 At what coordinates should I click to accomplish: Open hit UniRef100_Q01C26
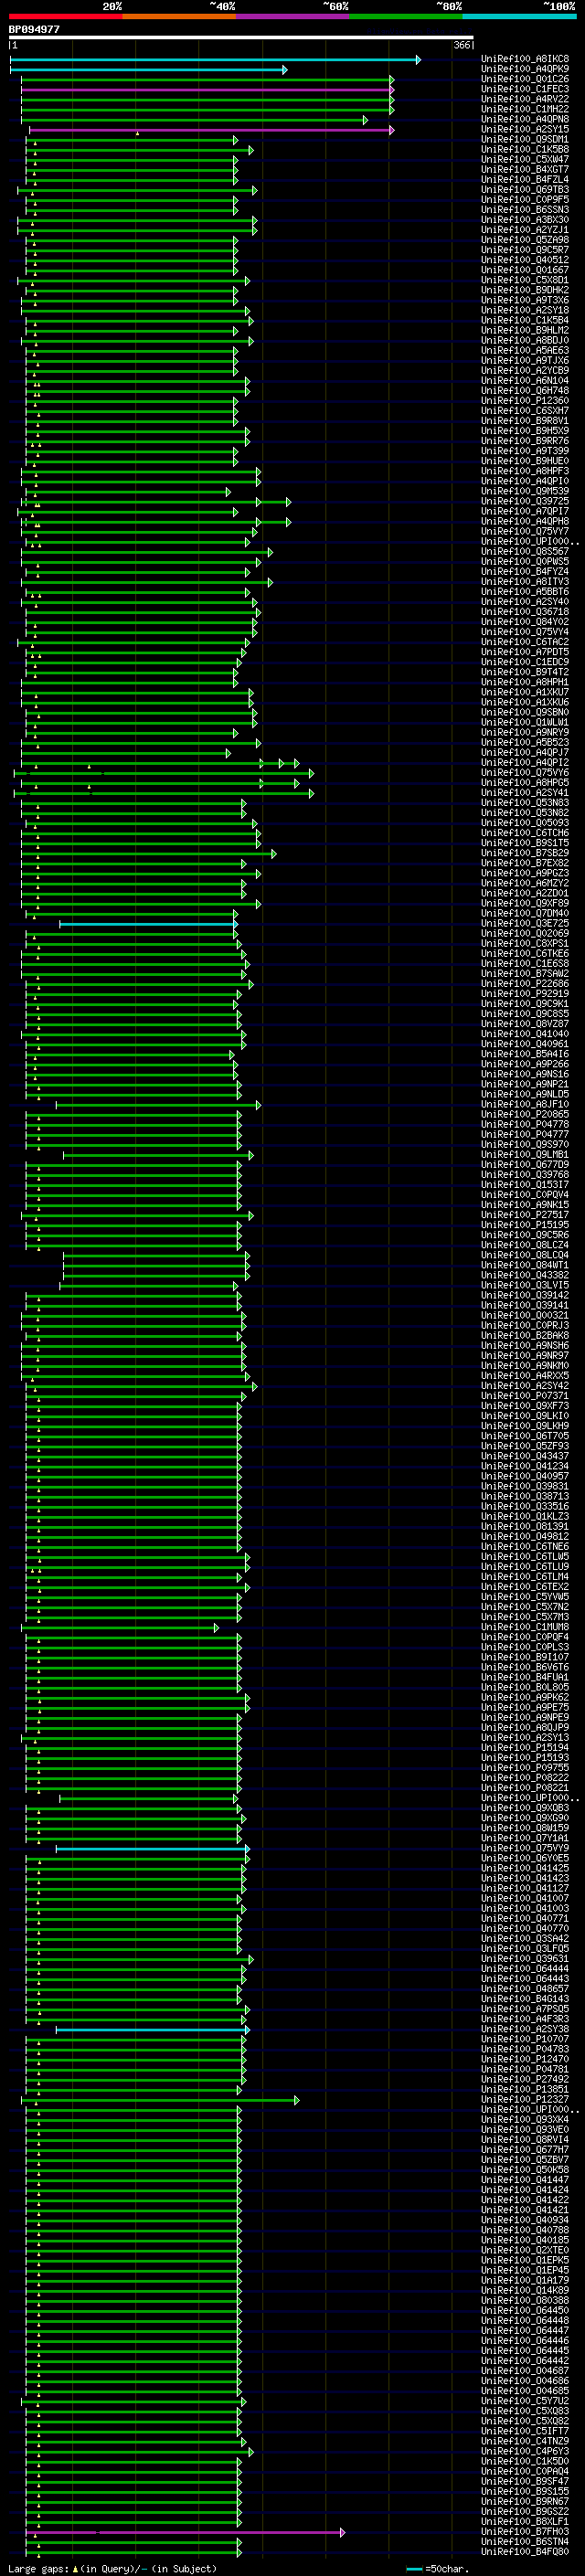[525, 79]
